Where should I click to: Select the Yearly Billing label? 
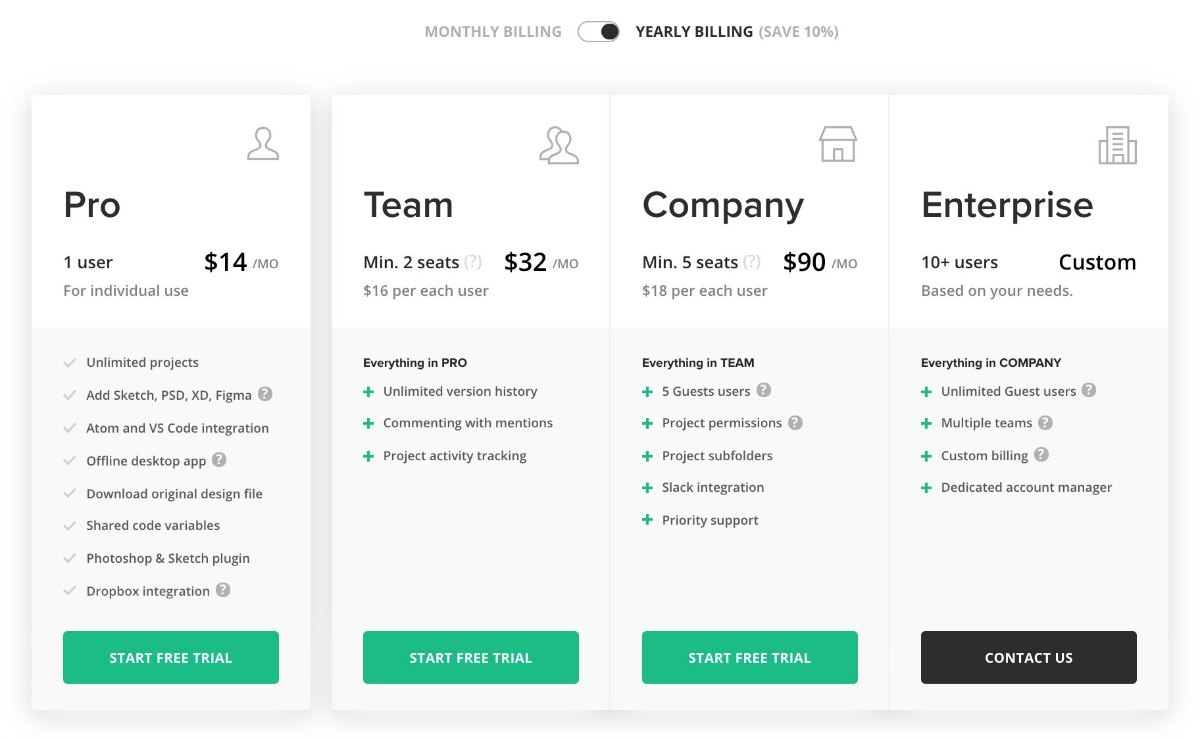(694, 32)
